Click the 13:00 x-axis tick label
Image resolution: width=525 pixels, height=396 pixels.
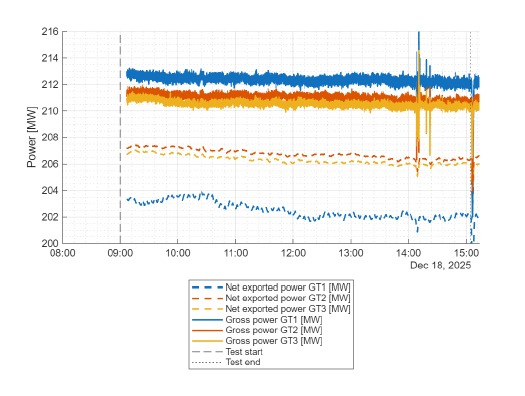pos(351,253)
